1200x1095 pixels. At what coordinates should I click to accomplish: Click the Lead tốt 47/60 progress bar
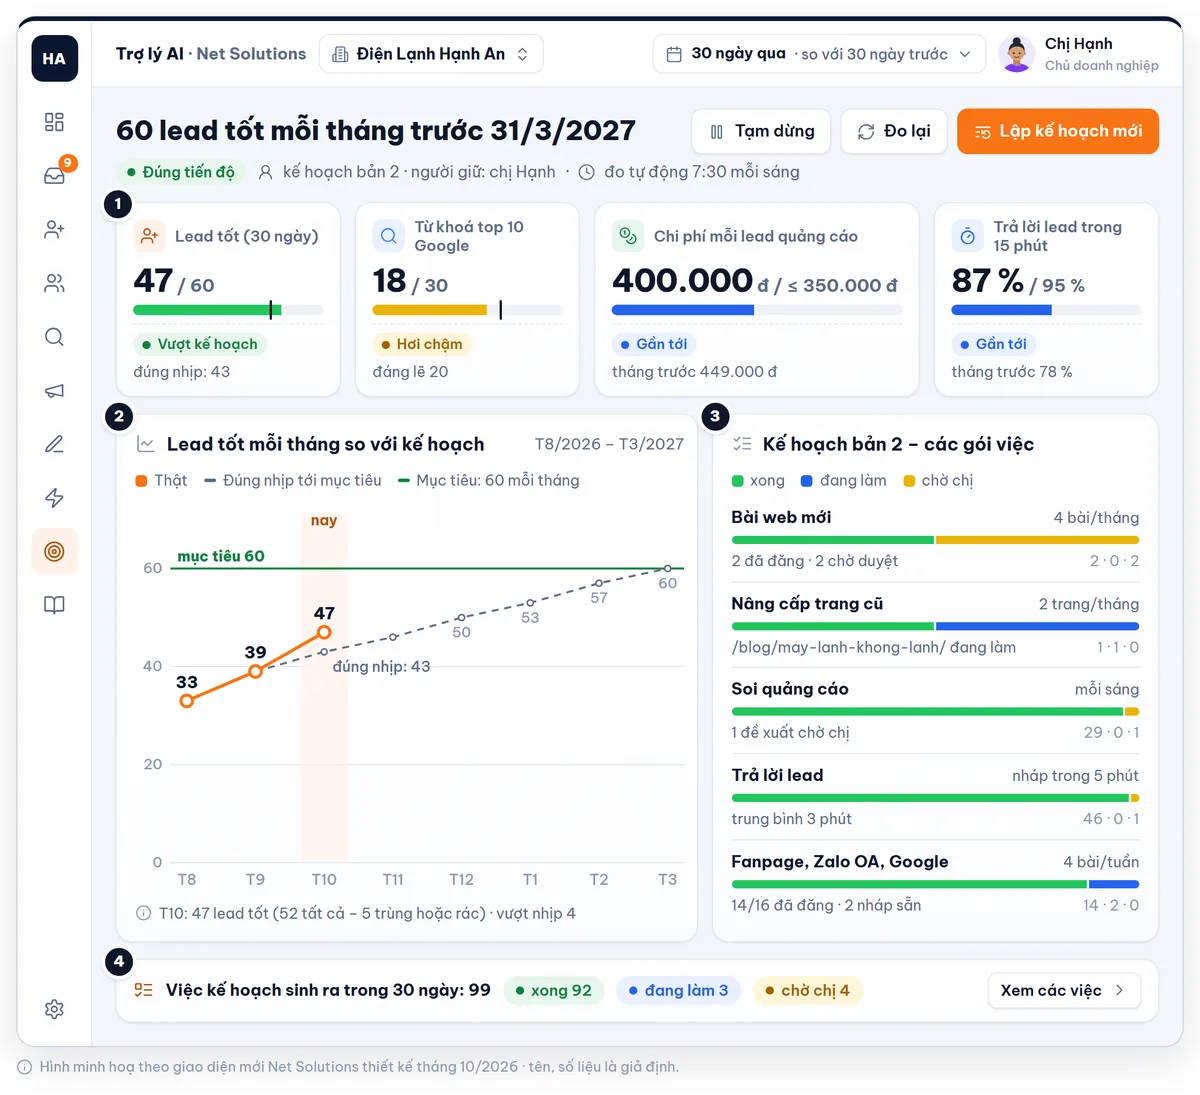pyautogui.click(x=228, y=310)
